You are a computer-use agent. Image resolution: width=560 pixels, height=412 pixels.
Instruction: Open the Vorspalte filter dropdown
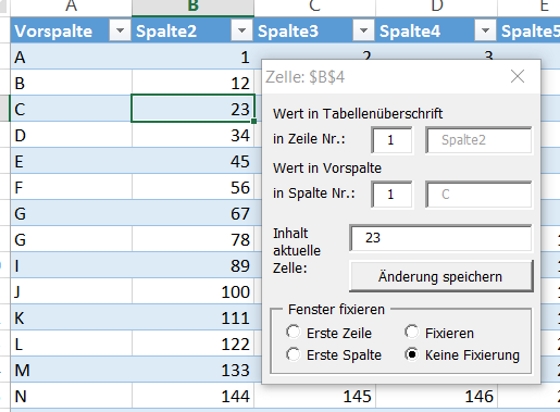pos(120,31)
